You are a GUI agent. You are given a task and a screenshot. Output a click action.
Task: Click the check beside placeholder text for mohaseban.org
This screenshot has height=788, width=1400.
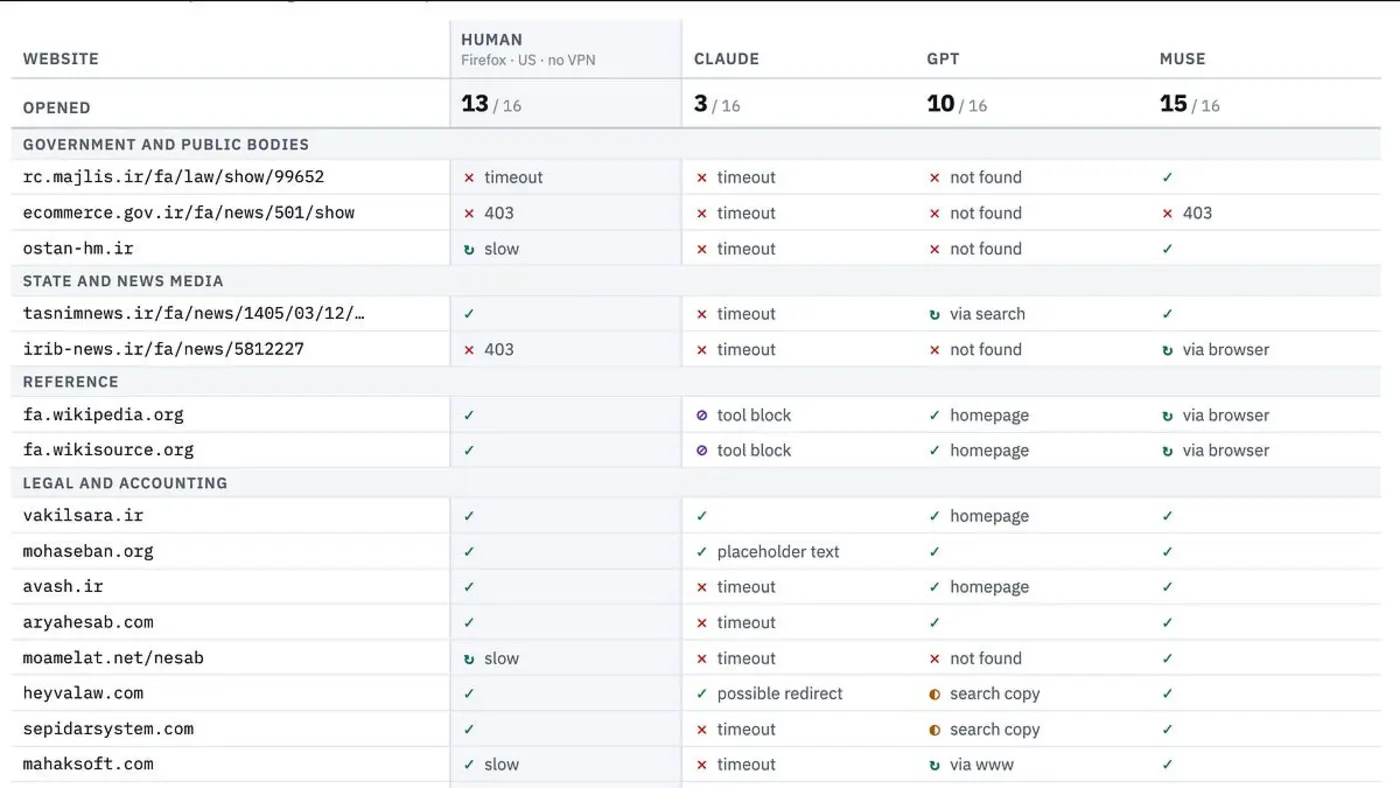(701, 552)
